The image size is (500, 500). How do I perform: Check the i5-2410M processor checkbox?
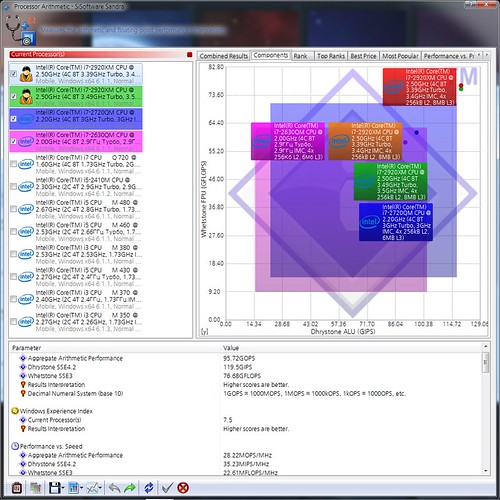click(13, 186)
